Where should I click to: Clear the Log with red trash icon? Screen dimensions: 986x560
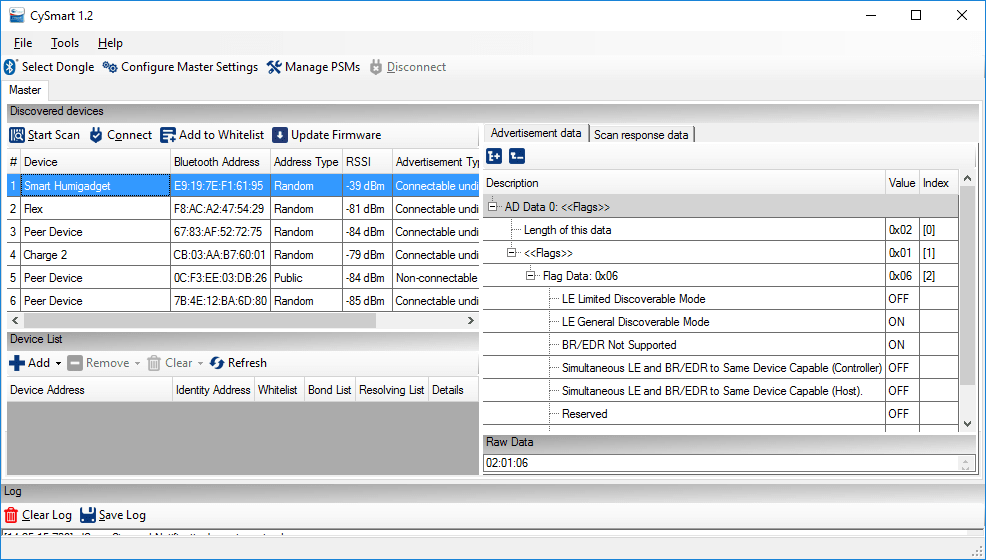(x=11, y=515)
